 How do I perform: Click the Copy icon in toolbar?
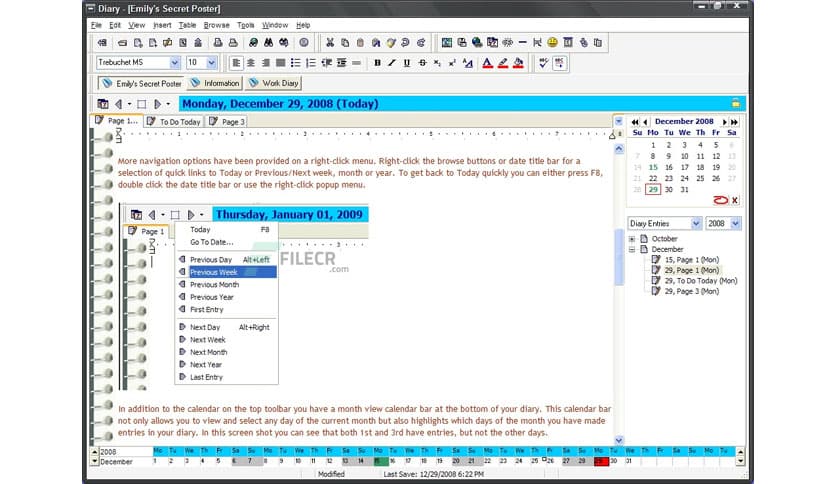click(x=345, y=43)
